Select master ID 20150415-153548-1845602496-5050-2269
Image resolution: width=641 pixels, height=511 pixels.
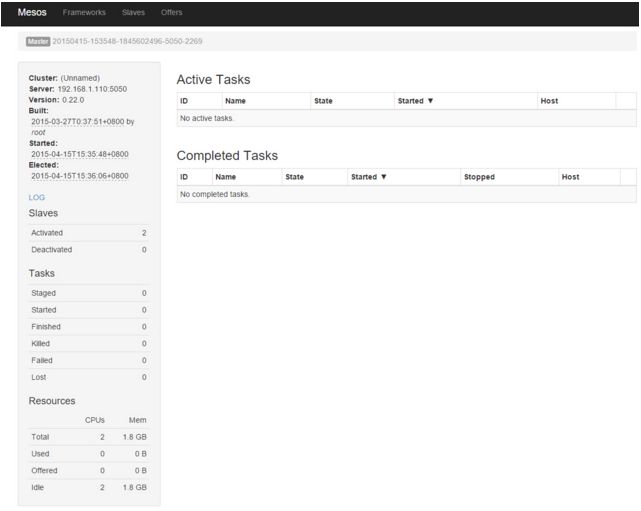(x=127, y=41)
